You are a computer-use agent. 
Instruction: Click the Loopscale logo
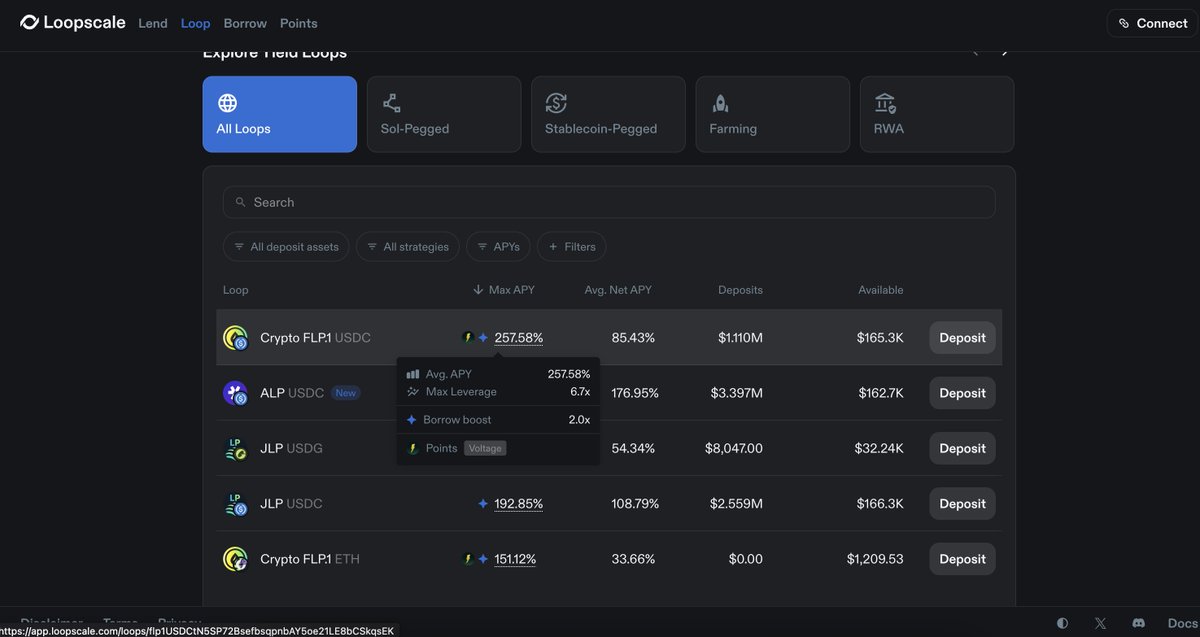73,23
